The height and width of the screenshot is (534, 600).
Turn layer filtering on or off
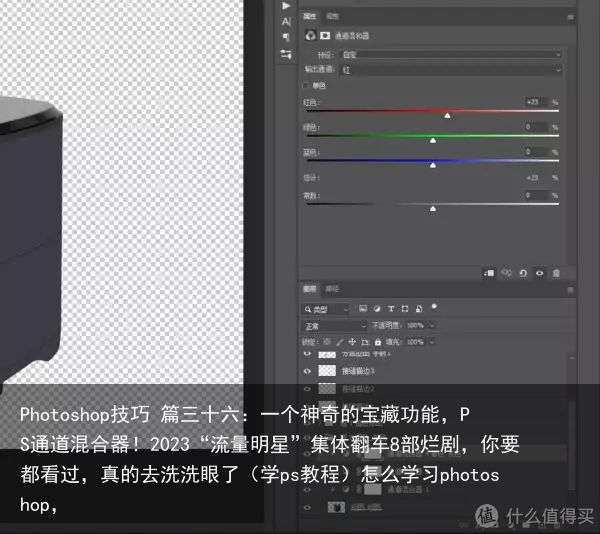click(434, 306)
